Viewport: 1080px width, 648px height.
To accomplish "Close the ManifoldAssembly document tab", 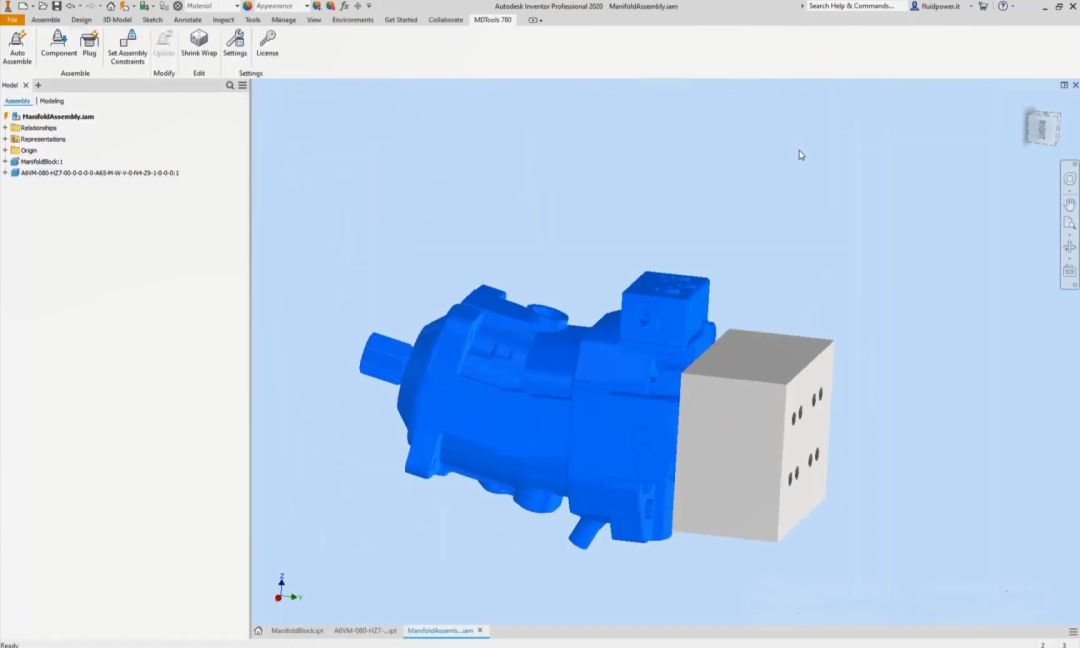I will point(480,630).
